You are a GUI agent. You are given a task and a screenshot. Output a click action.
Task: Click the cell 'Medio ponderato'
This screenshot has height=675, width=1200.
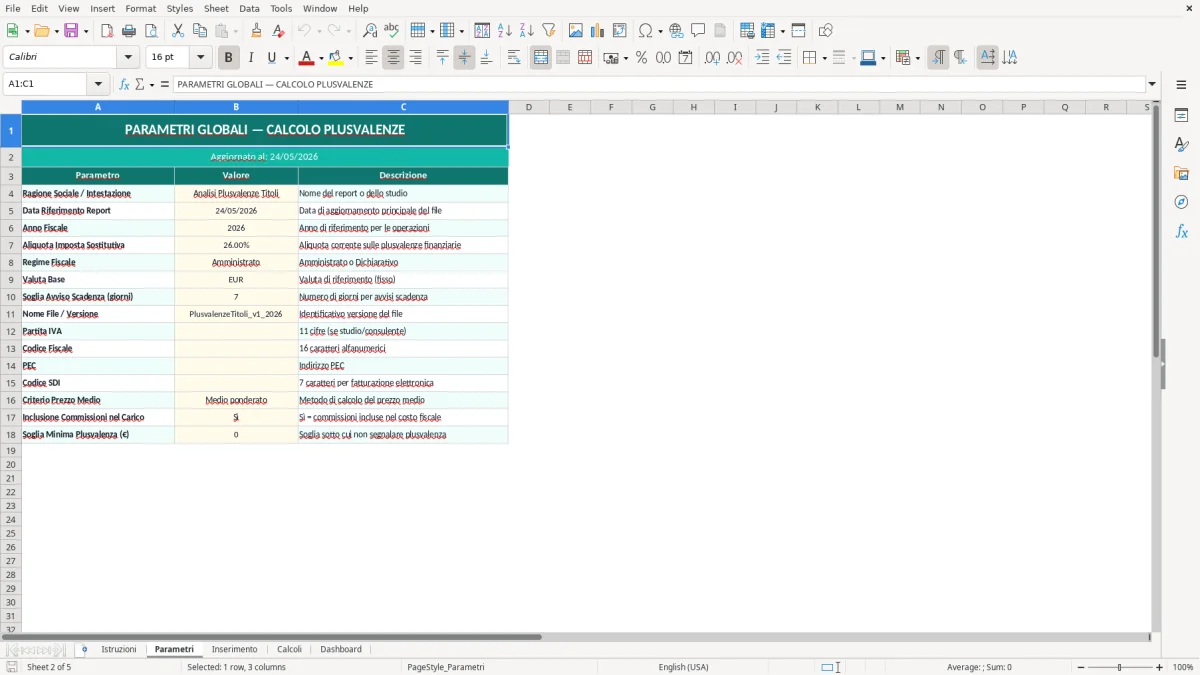[x=236, y=400]
